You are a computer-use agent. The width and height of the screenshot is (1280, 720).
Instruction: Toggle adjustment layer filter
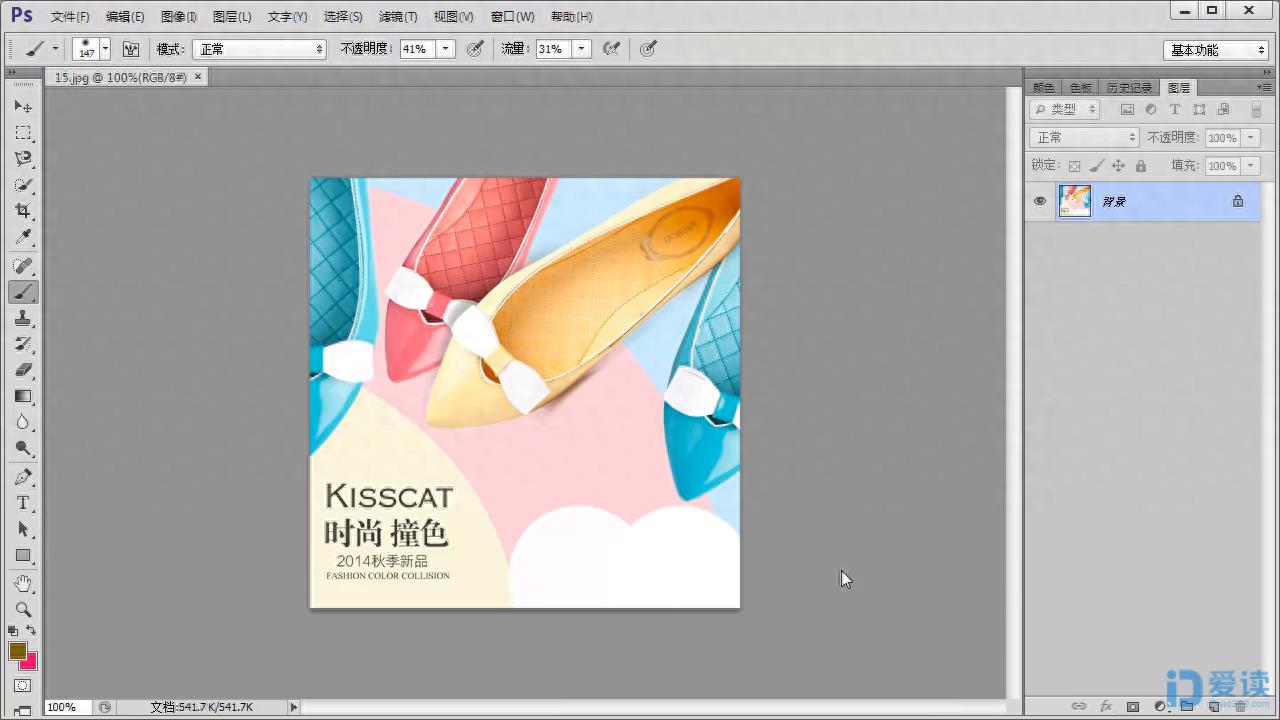(x=1151, y=110)
